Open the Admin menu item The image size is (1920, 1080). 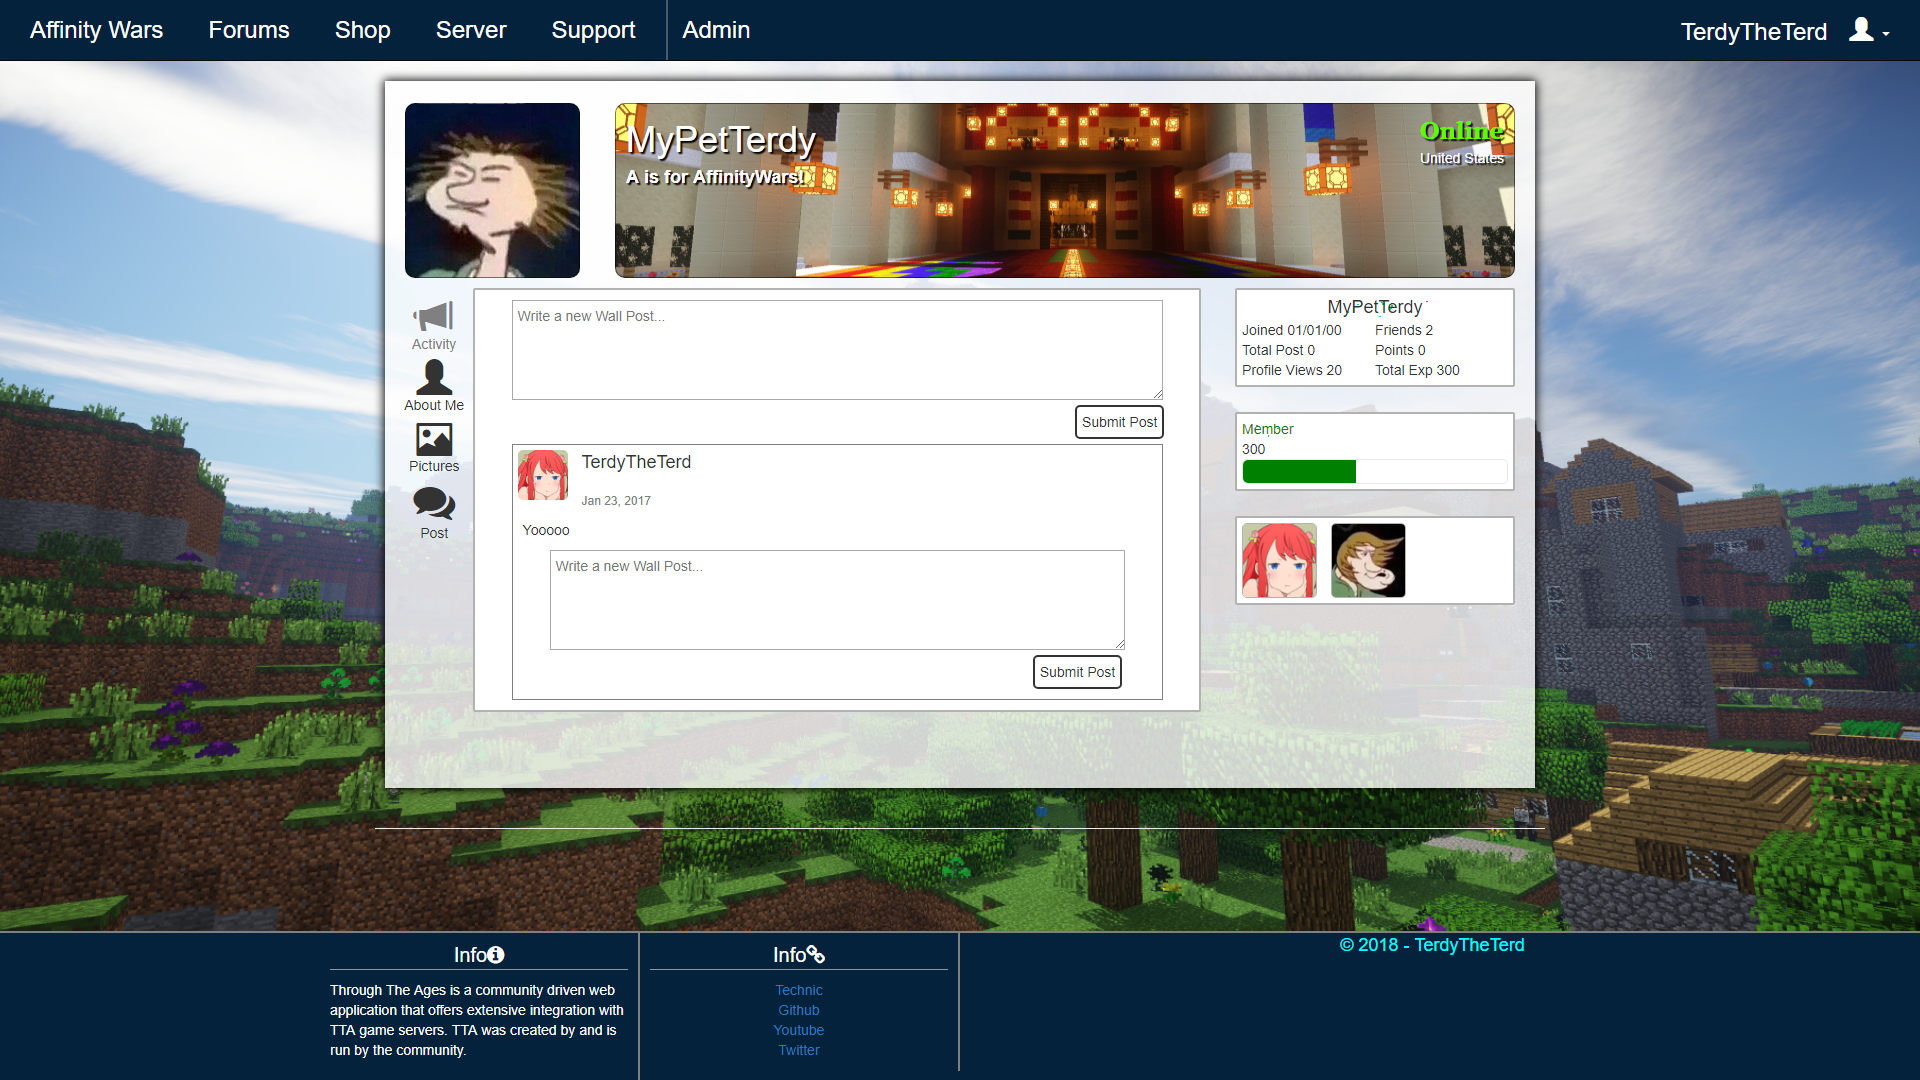point(715,30)
